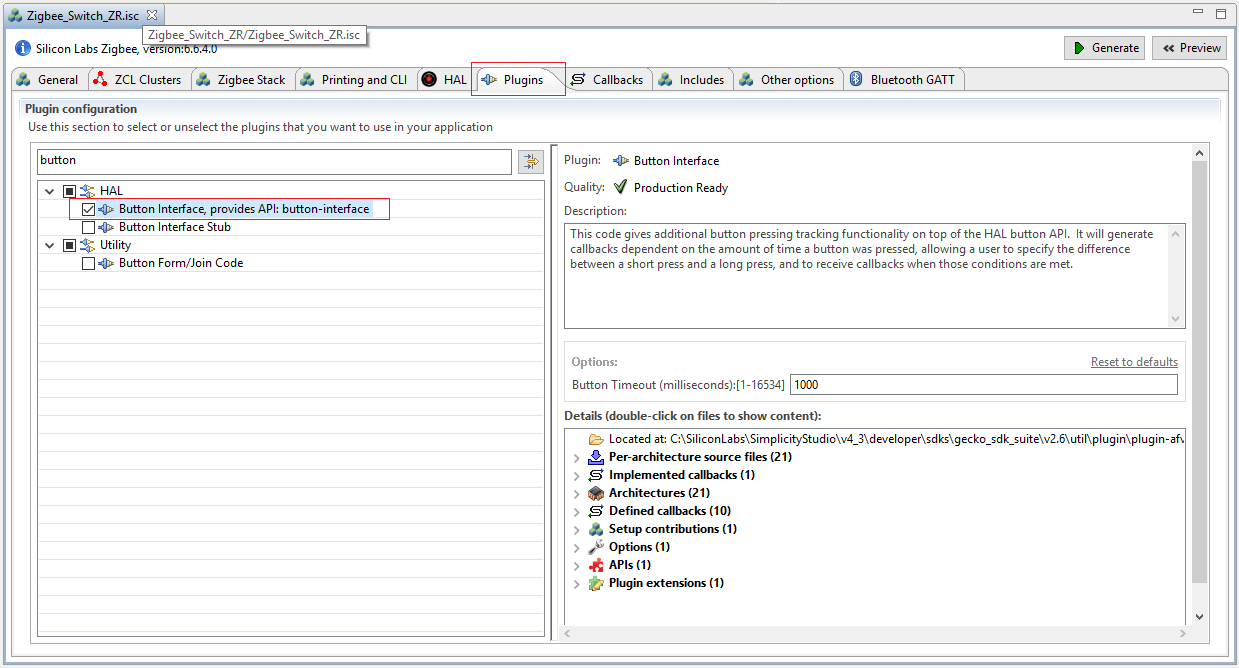Close the Zigbee_Switch_ZR.isc editor tab

coord(152,15)
